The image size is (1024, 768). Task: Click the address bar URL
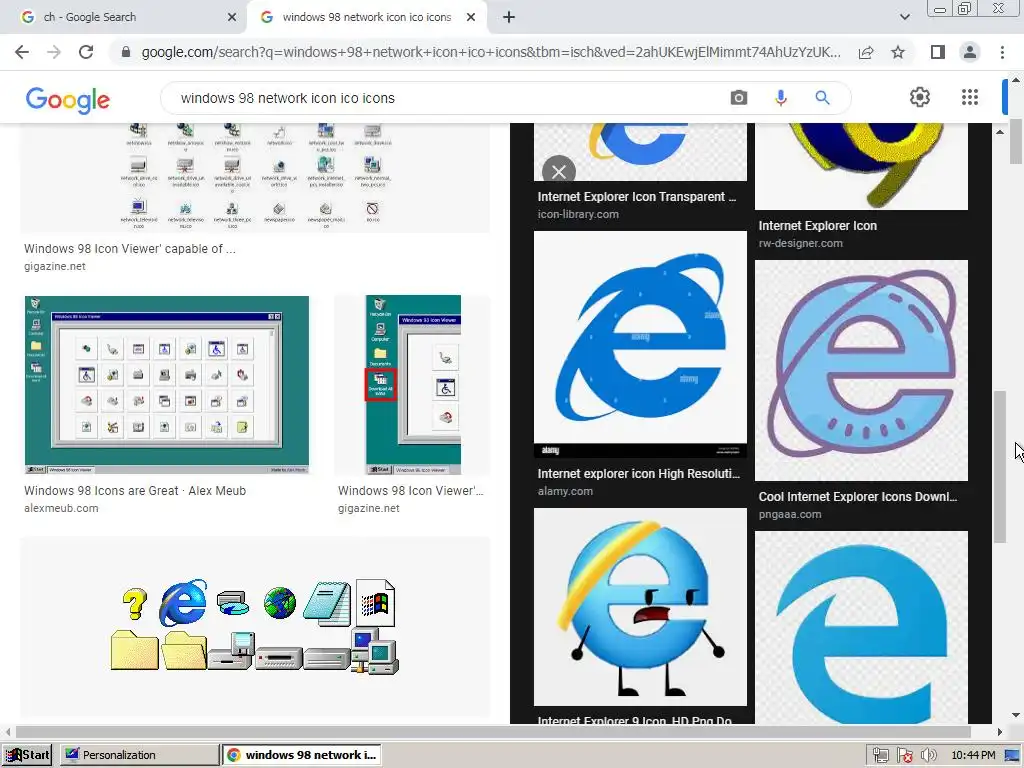(x=491, y=52)
